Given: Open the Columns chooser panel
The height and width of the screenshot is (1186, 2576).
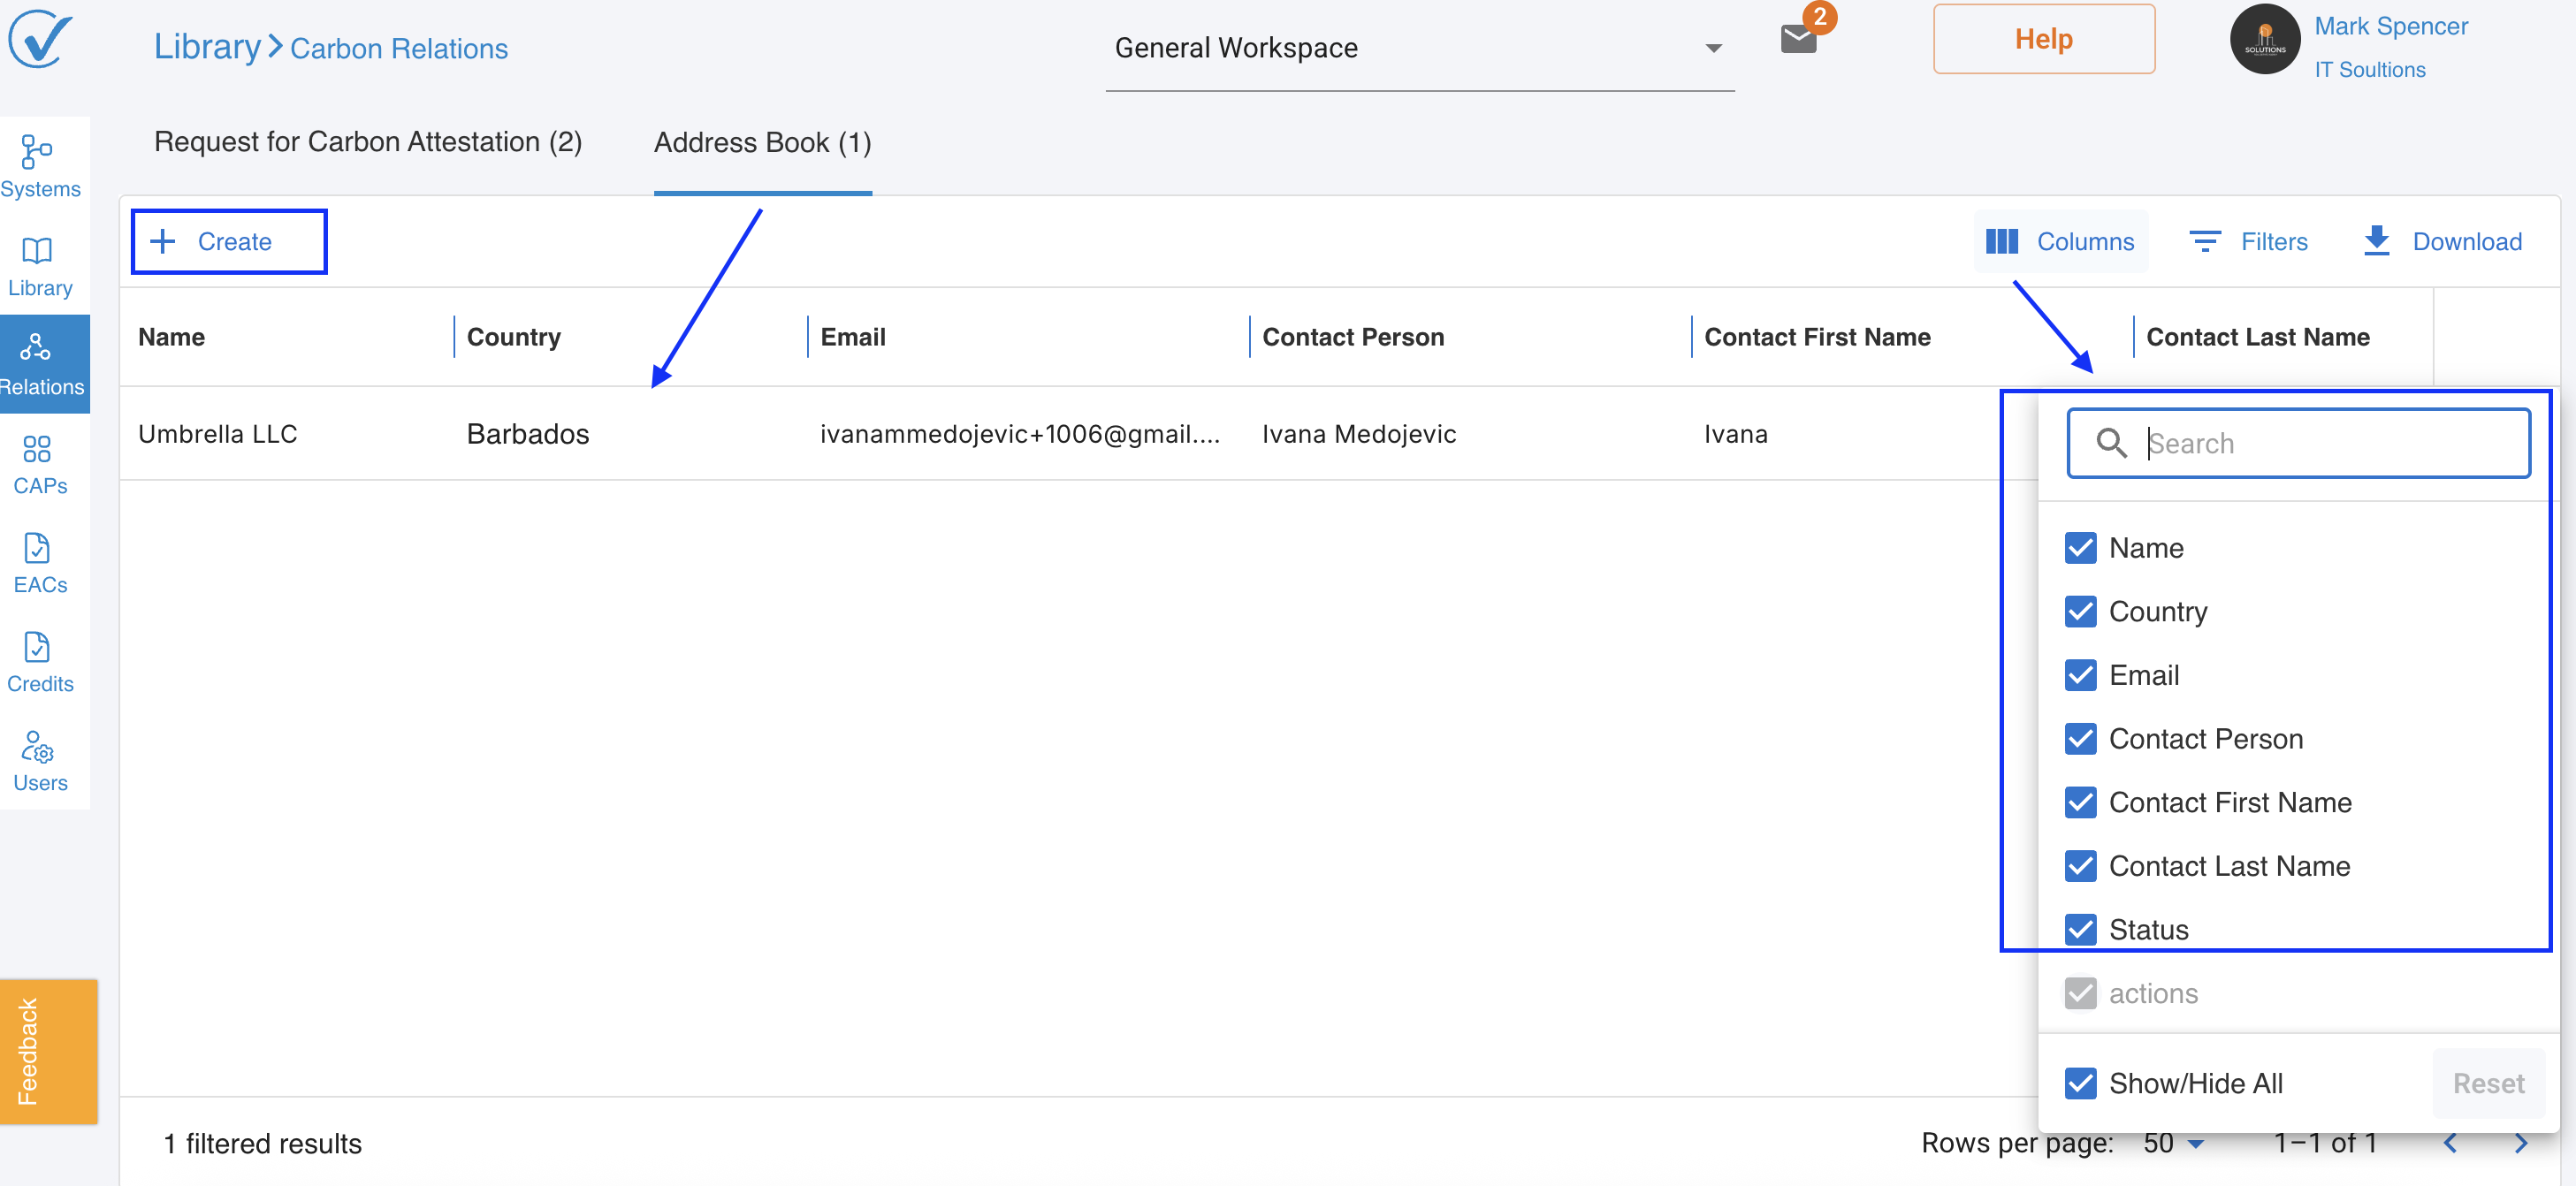Looking at the screenshot, I should point(2060,241).
